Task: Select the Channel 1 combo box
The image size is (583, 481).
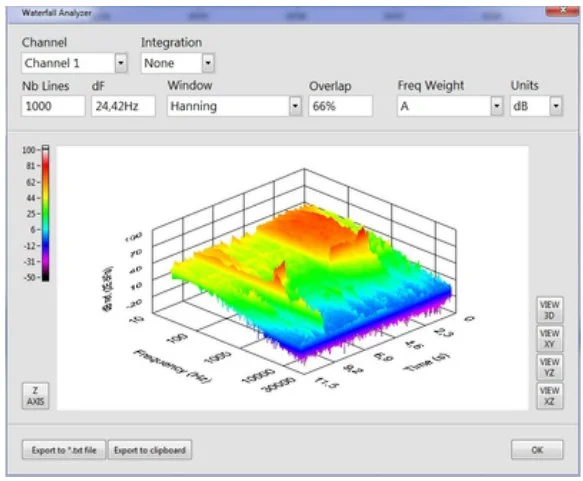Action: [x=74, y=63]
